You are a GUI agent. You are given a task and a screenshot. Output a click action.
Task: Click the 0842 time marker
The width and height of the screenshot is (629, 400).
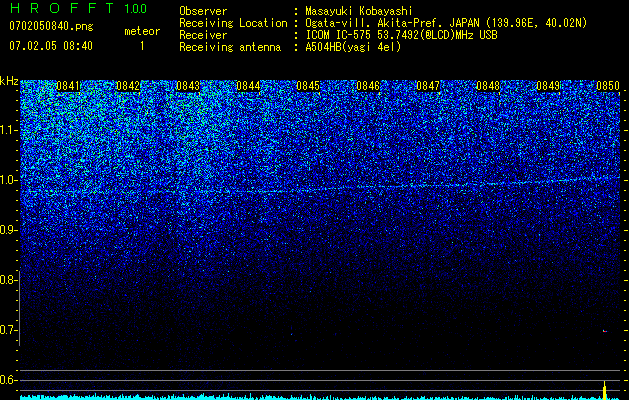(x=128, y=86)
